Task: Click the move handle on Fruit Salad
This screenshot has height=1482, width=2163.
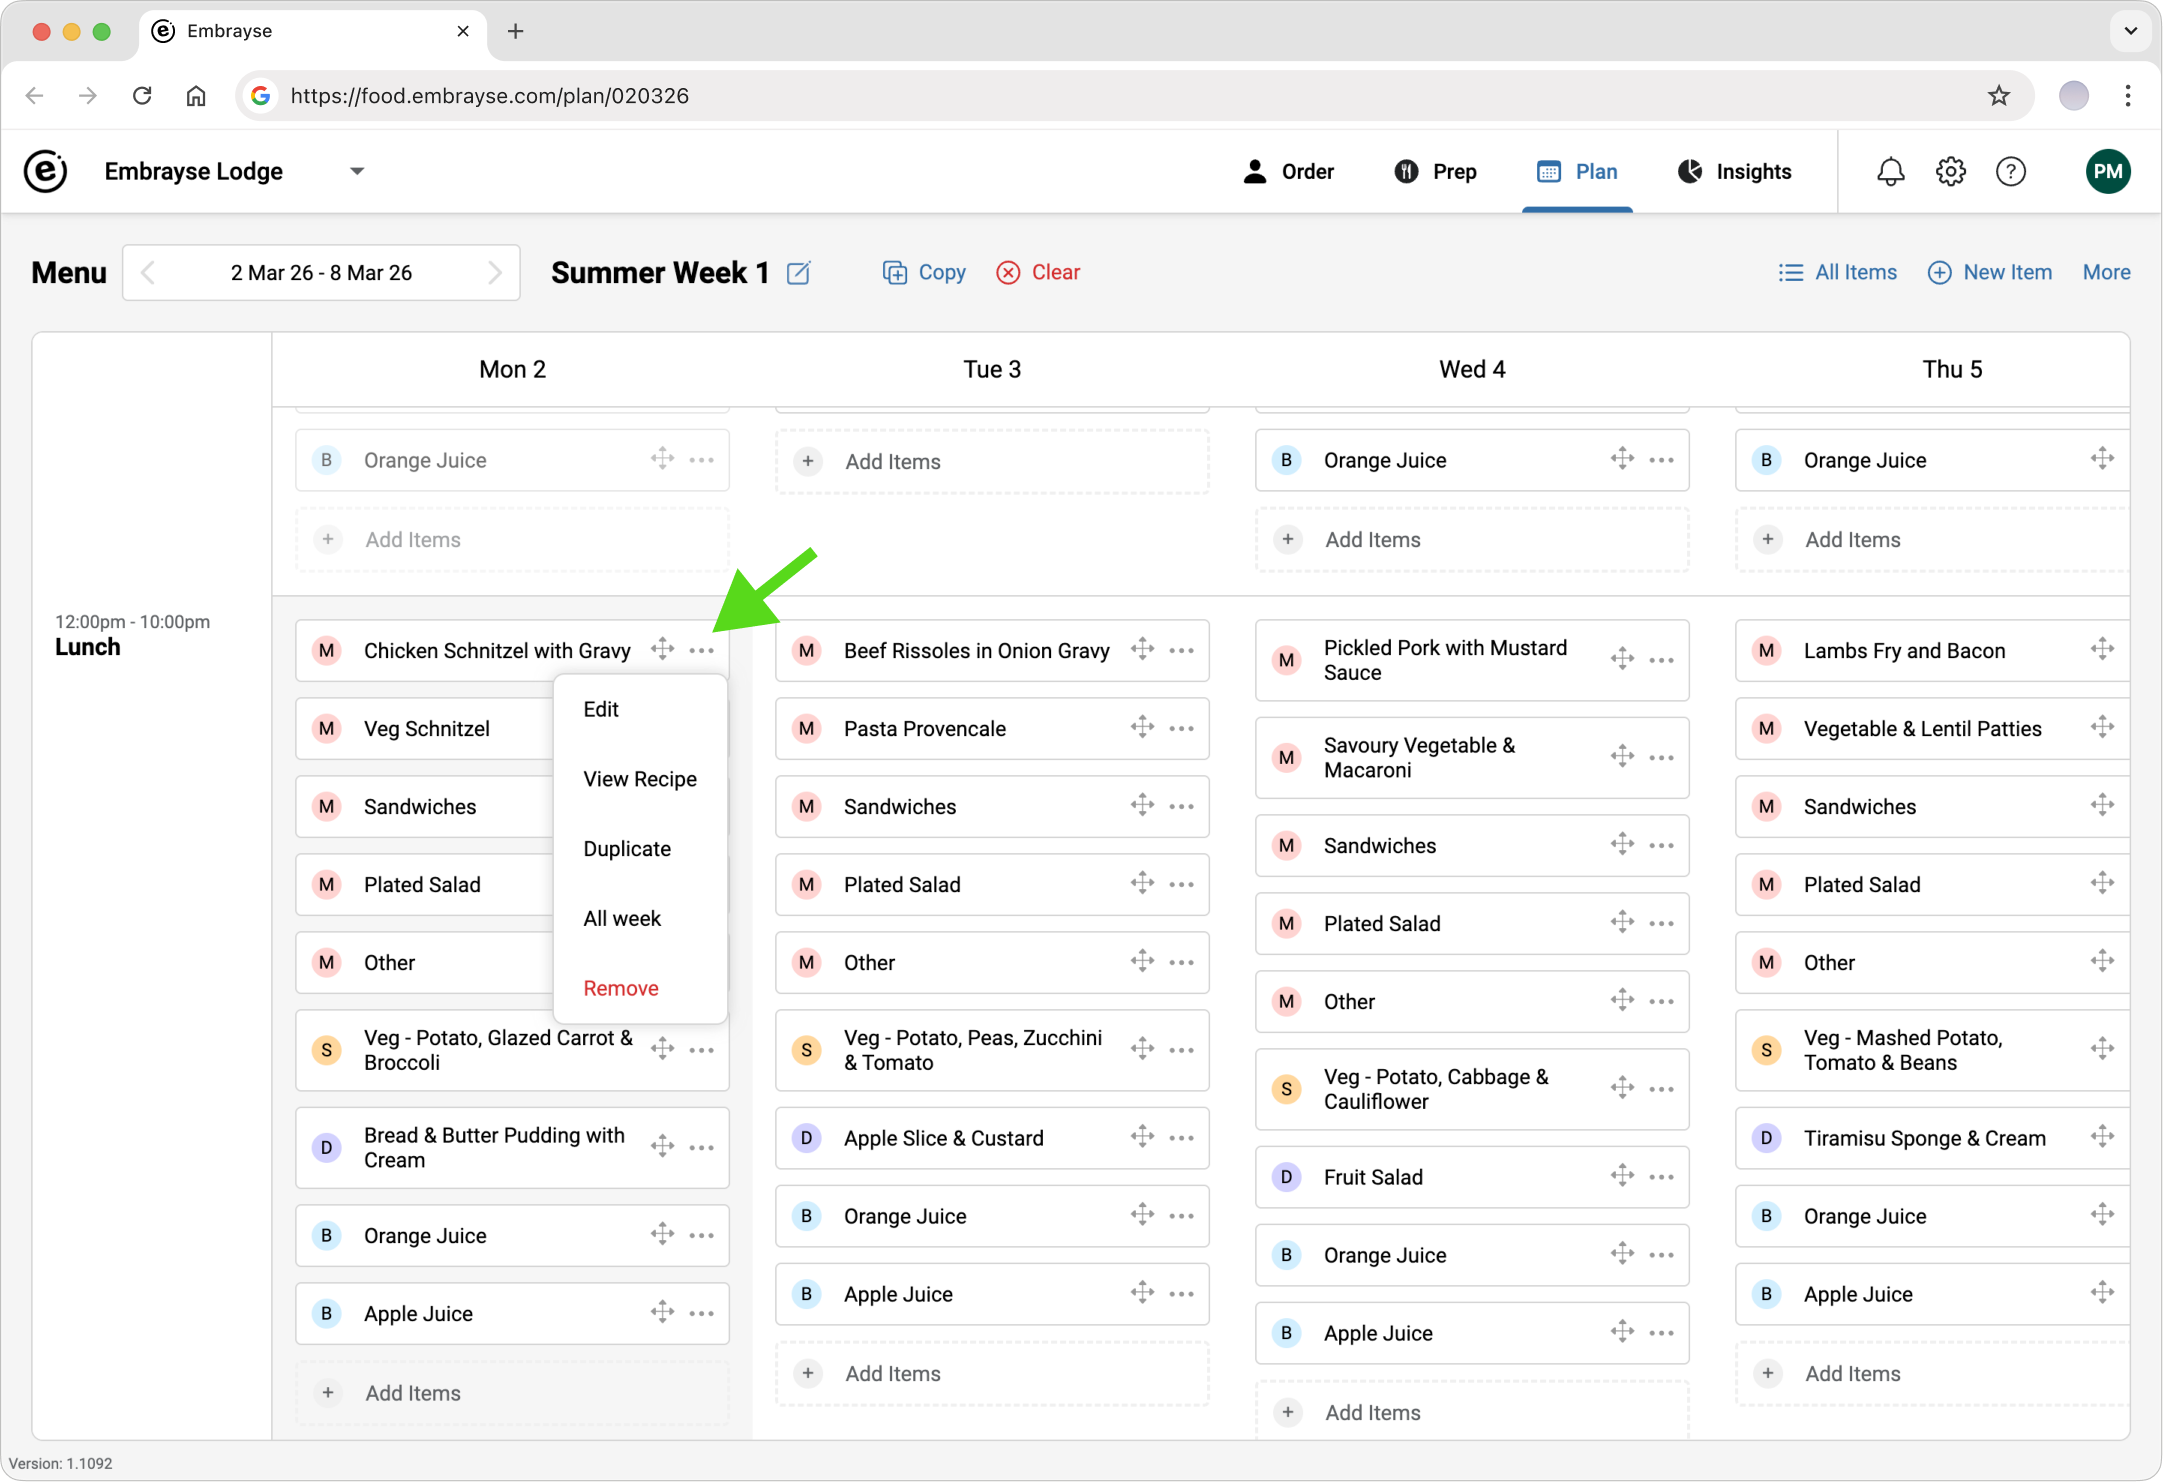Action: coord(1622,1175)
